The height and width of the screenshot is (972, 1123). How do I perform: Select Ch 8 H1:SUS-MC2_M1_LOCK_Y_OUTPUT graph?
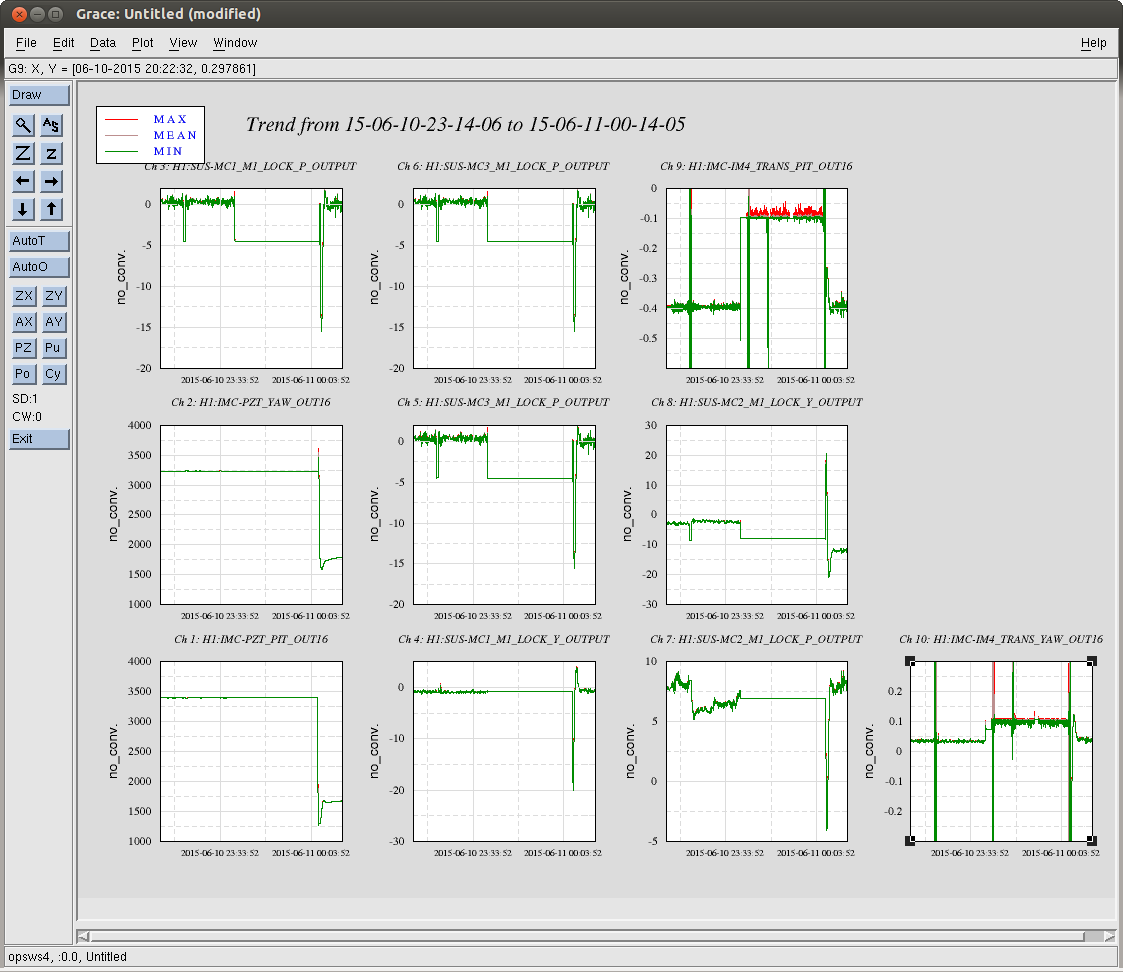pos(757,515)
